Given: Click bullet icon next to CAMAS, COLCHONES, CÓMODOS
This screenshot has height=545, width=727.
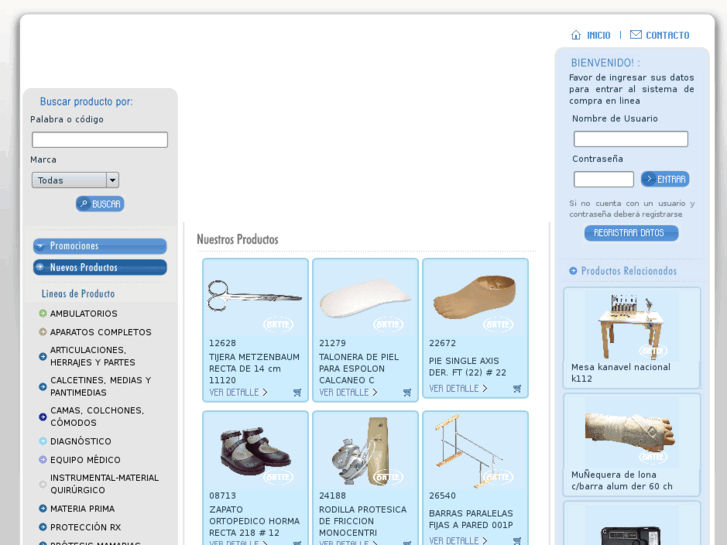Looking at the screenshot, I should [43, 417].
